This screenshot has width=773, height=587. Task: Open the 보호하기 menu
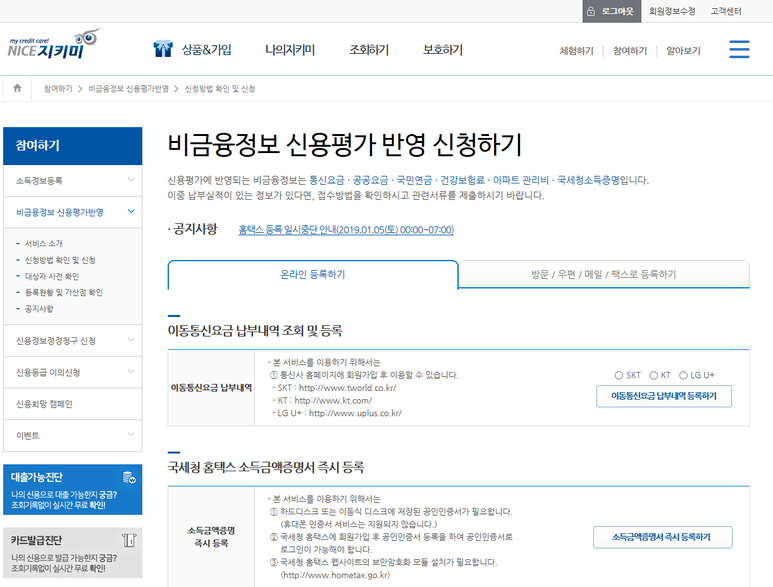click(443, 50)
